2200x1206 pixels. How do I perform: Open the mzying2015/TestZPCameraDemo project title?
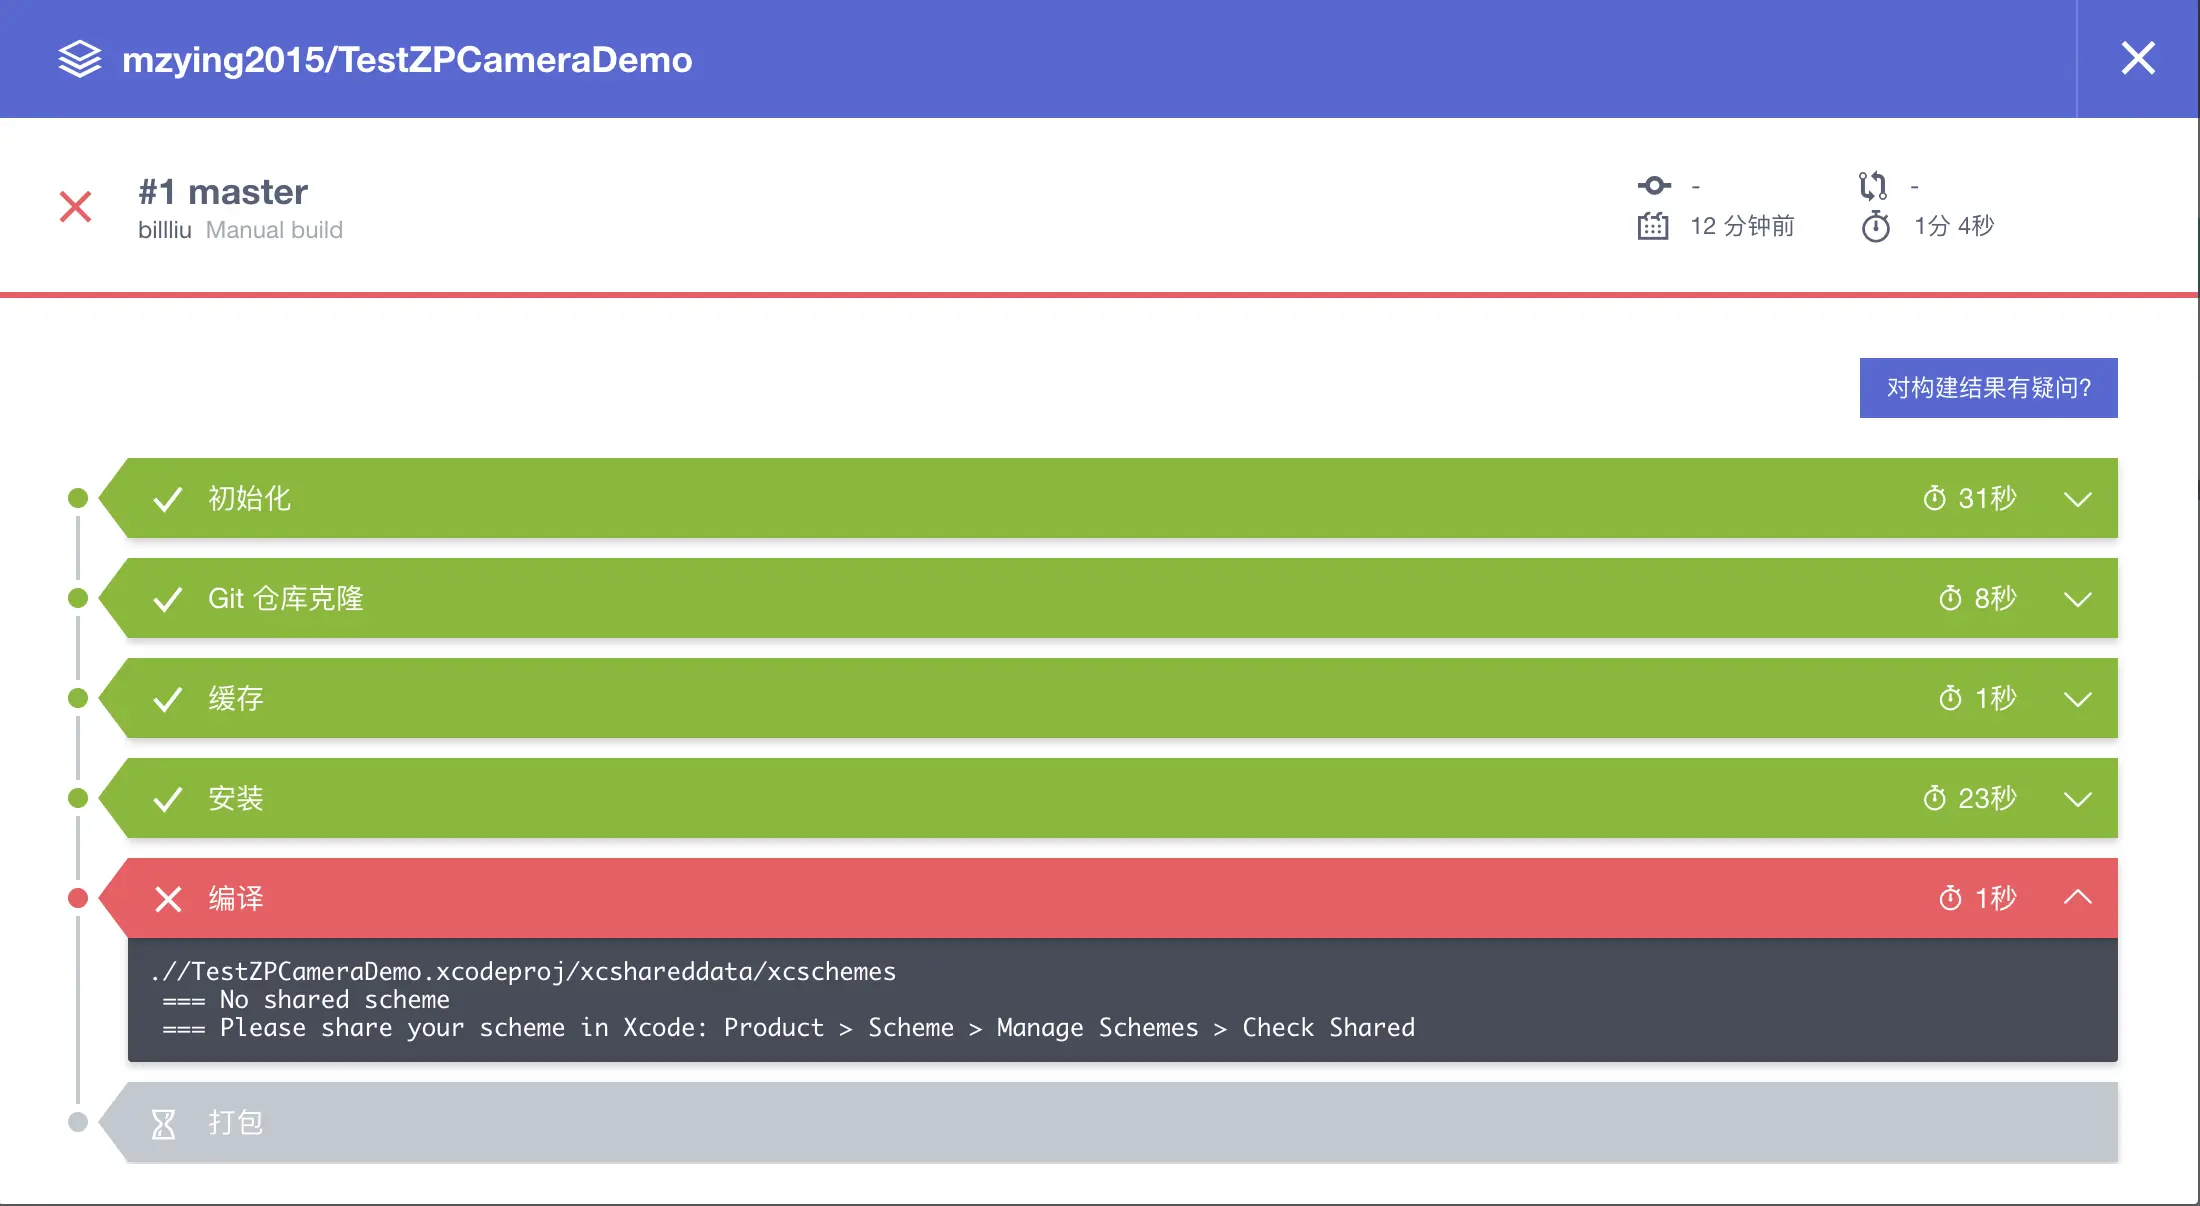click(407, 60)
